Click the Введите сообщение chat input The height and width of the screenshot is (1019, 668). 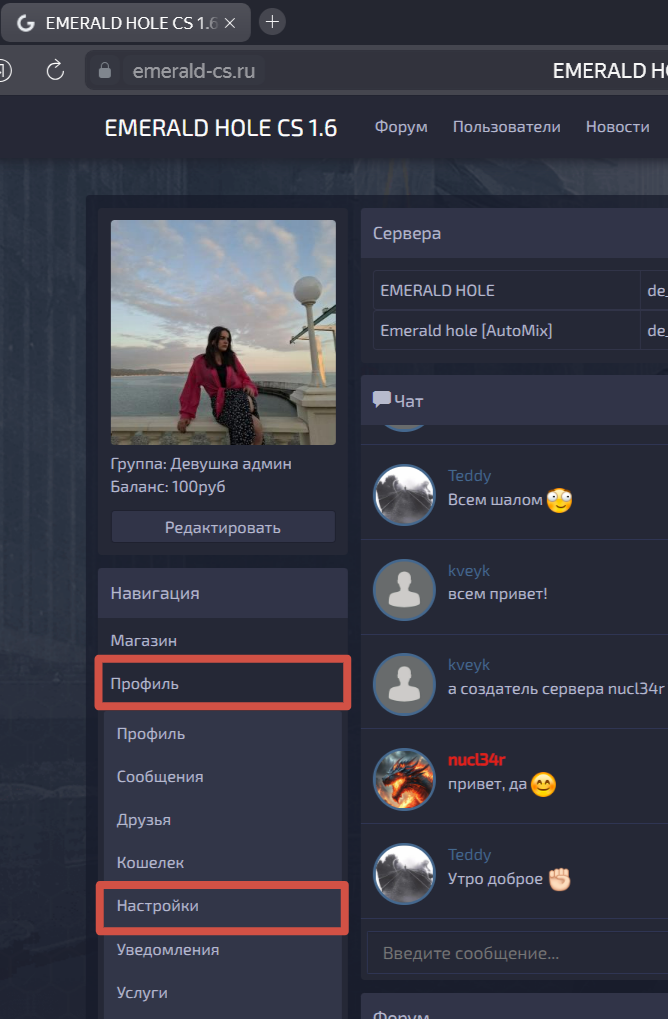tap(517, 953)
